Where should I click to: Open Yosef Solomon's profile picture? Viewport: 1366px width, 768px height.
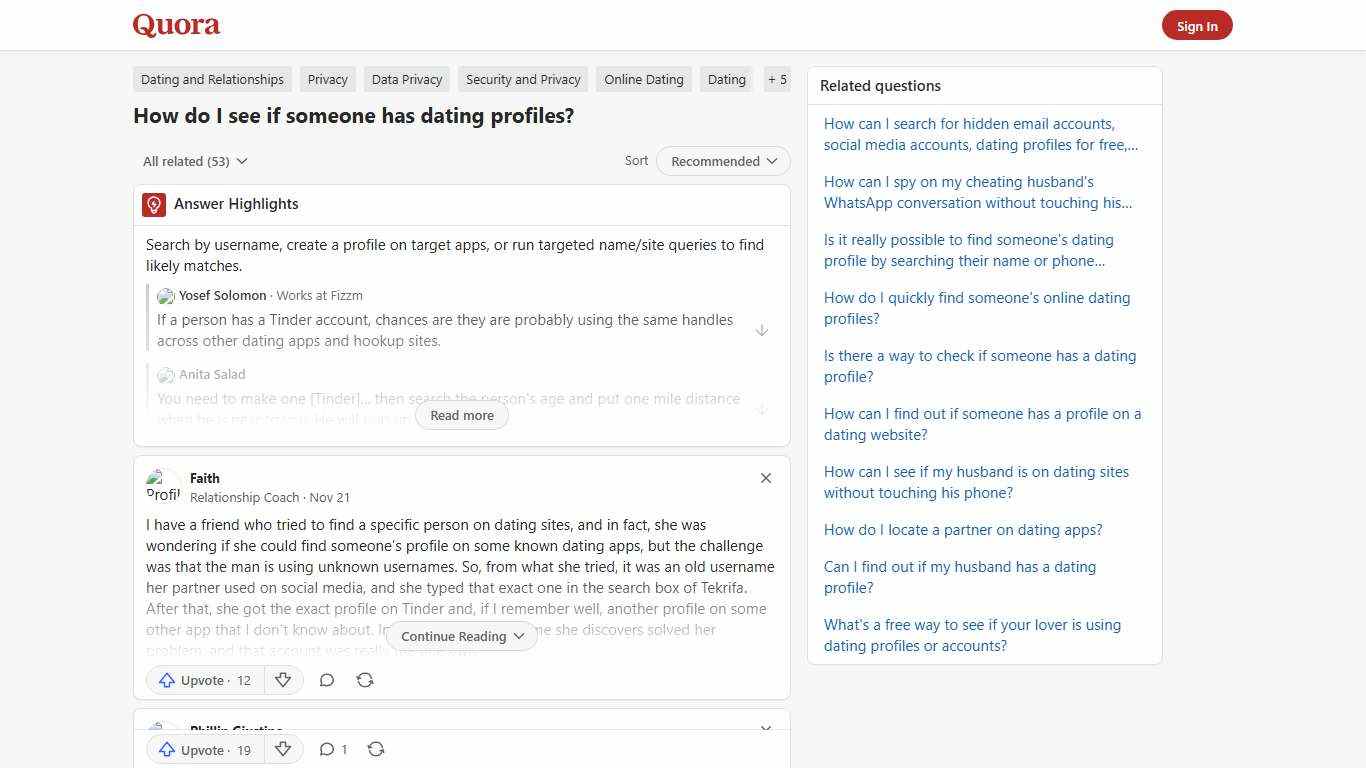coord(165,296)
